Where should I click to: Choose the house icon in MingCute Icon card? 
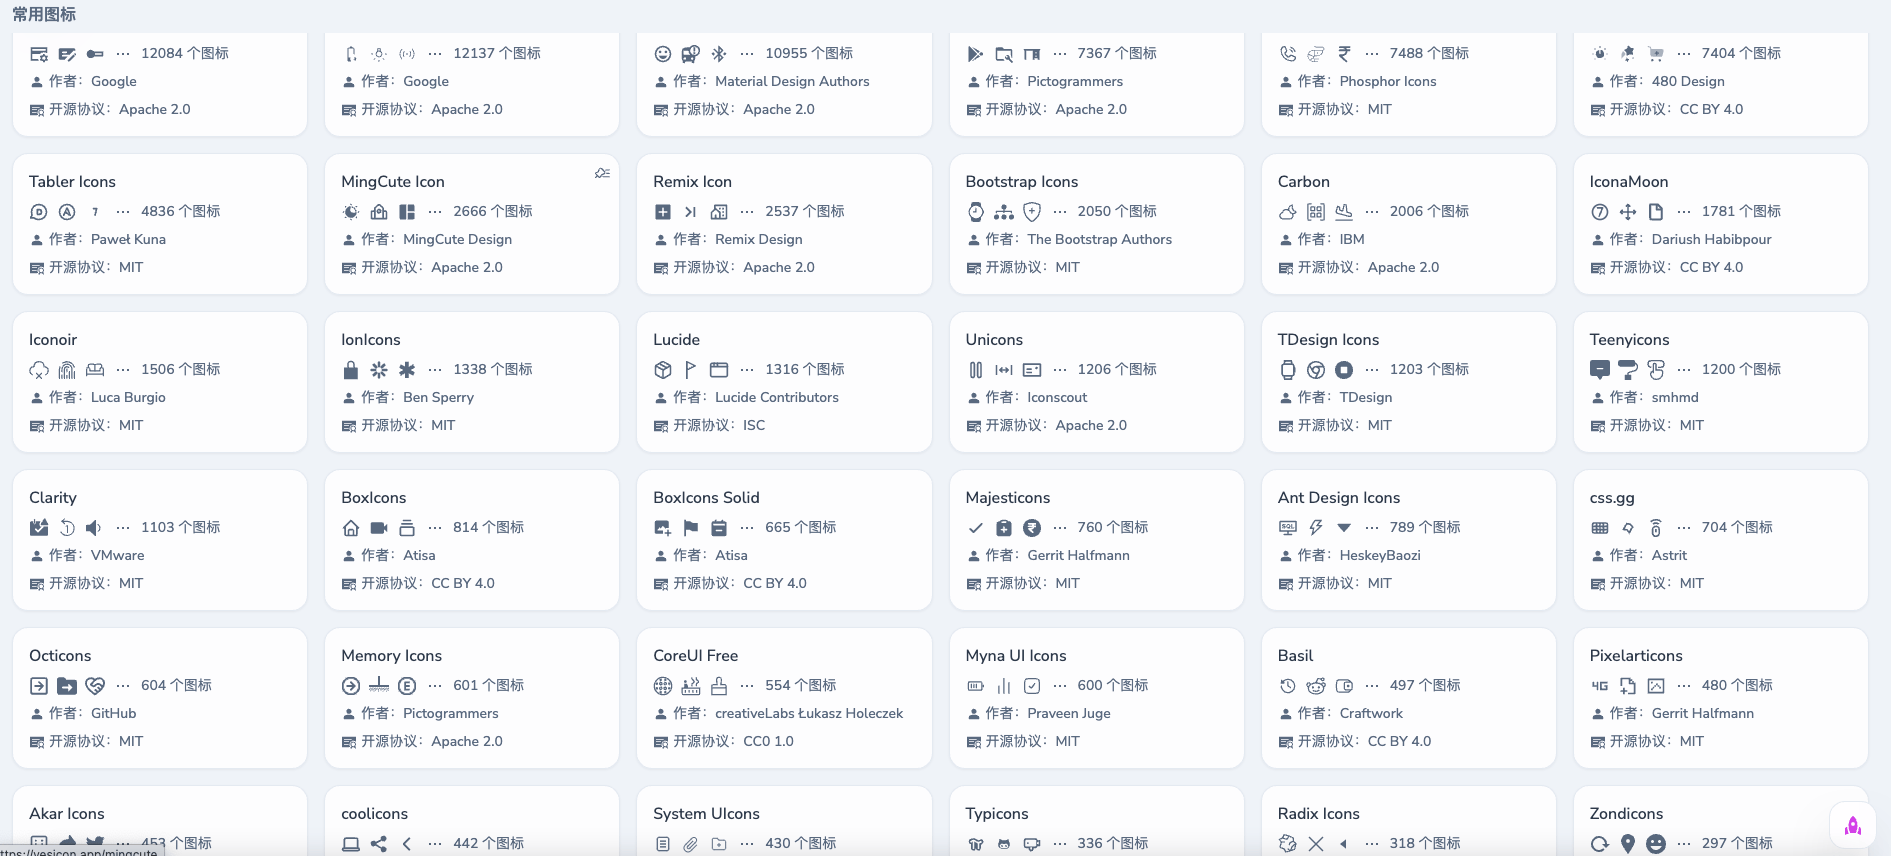tap(379, 212)
